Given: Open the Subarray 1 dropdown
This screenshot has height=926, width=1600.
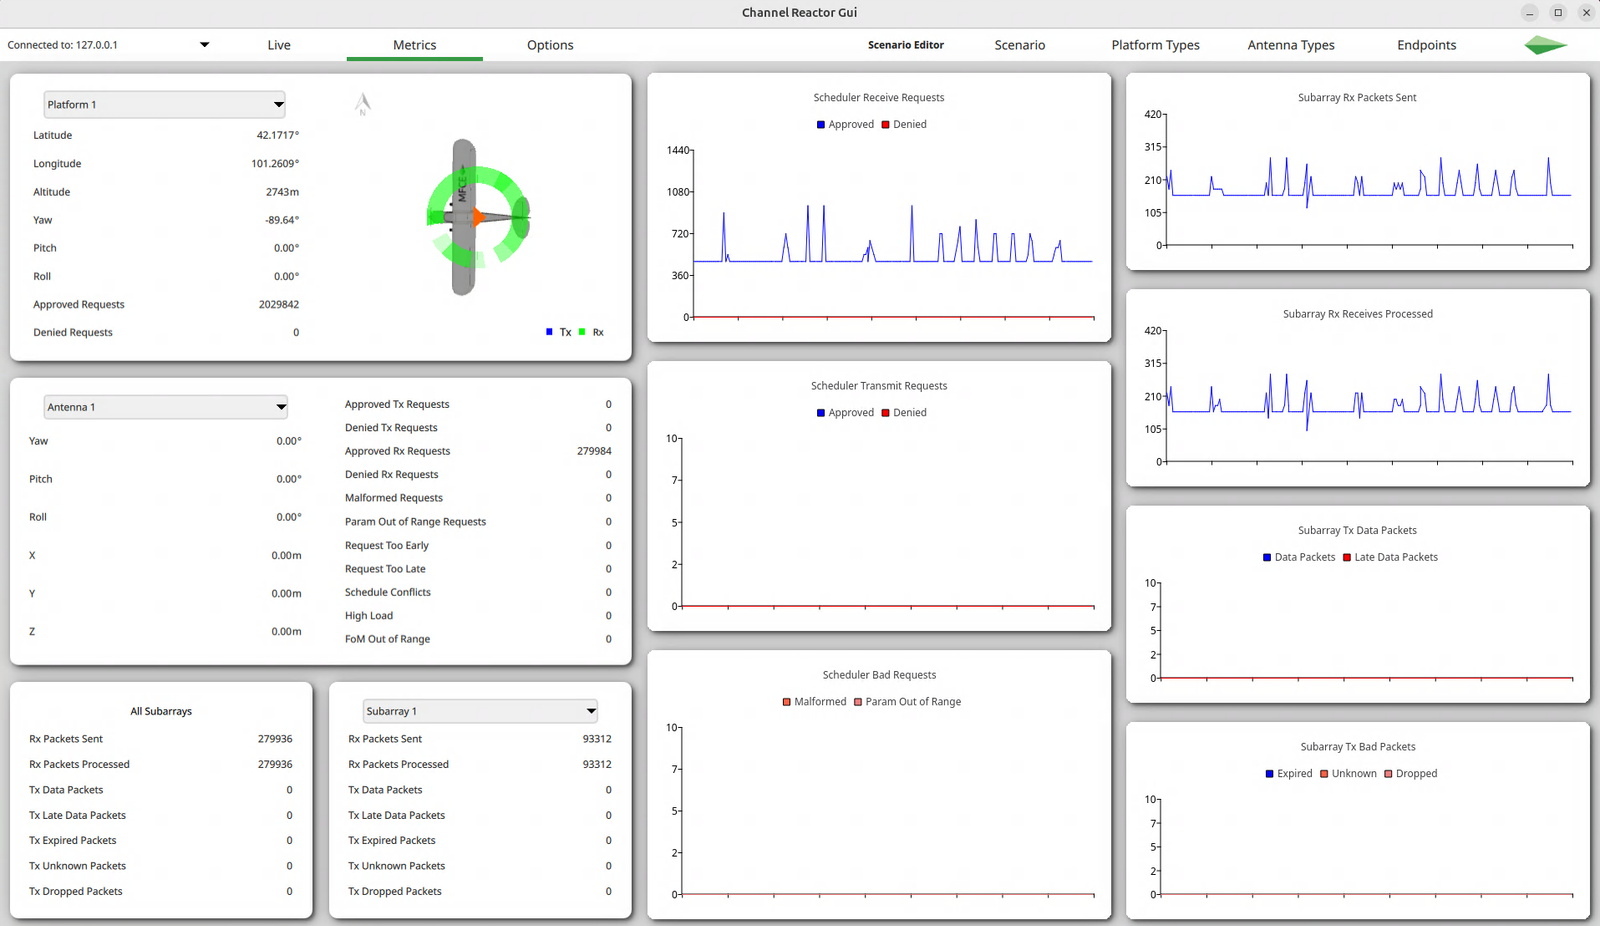Looking at the screenshot, I should [x=480, y=711].
